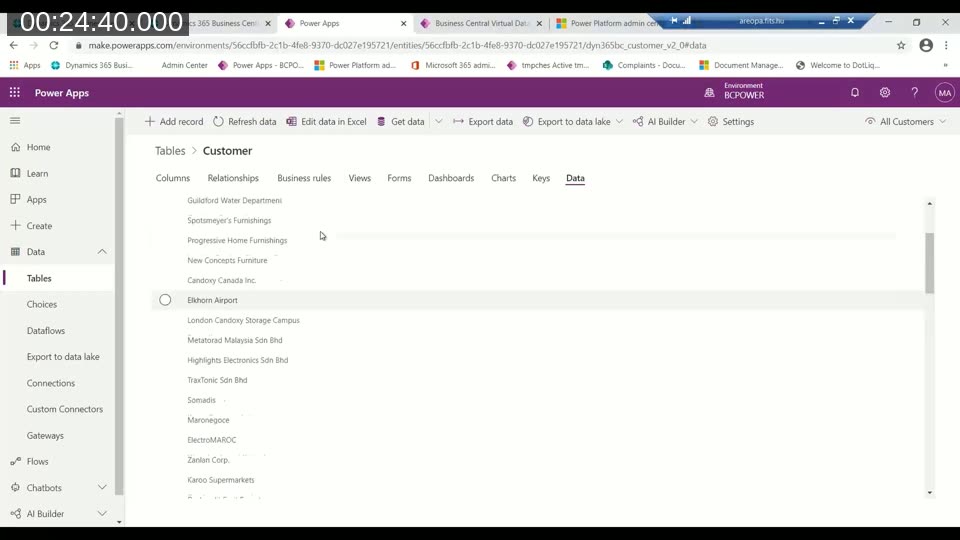
Task: Switch to the Dashboards tab
Action: 451,178
